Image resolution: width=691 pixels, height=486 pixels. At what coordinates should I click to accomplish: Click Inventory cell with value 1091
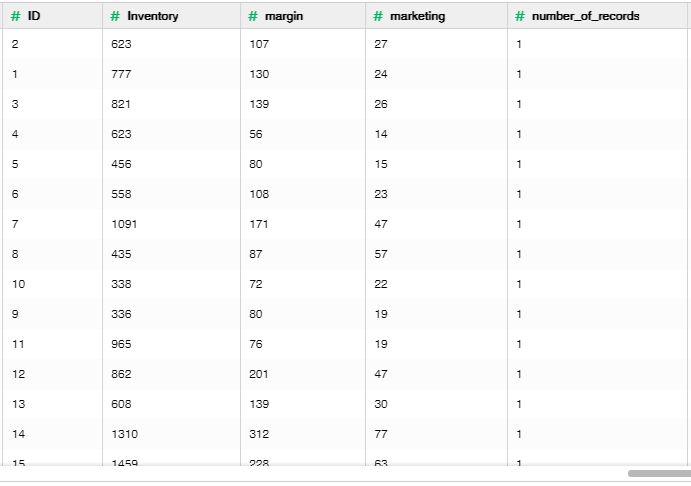click(124, 224)
